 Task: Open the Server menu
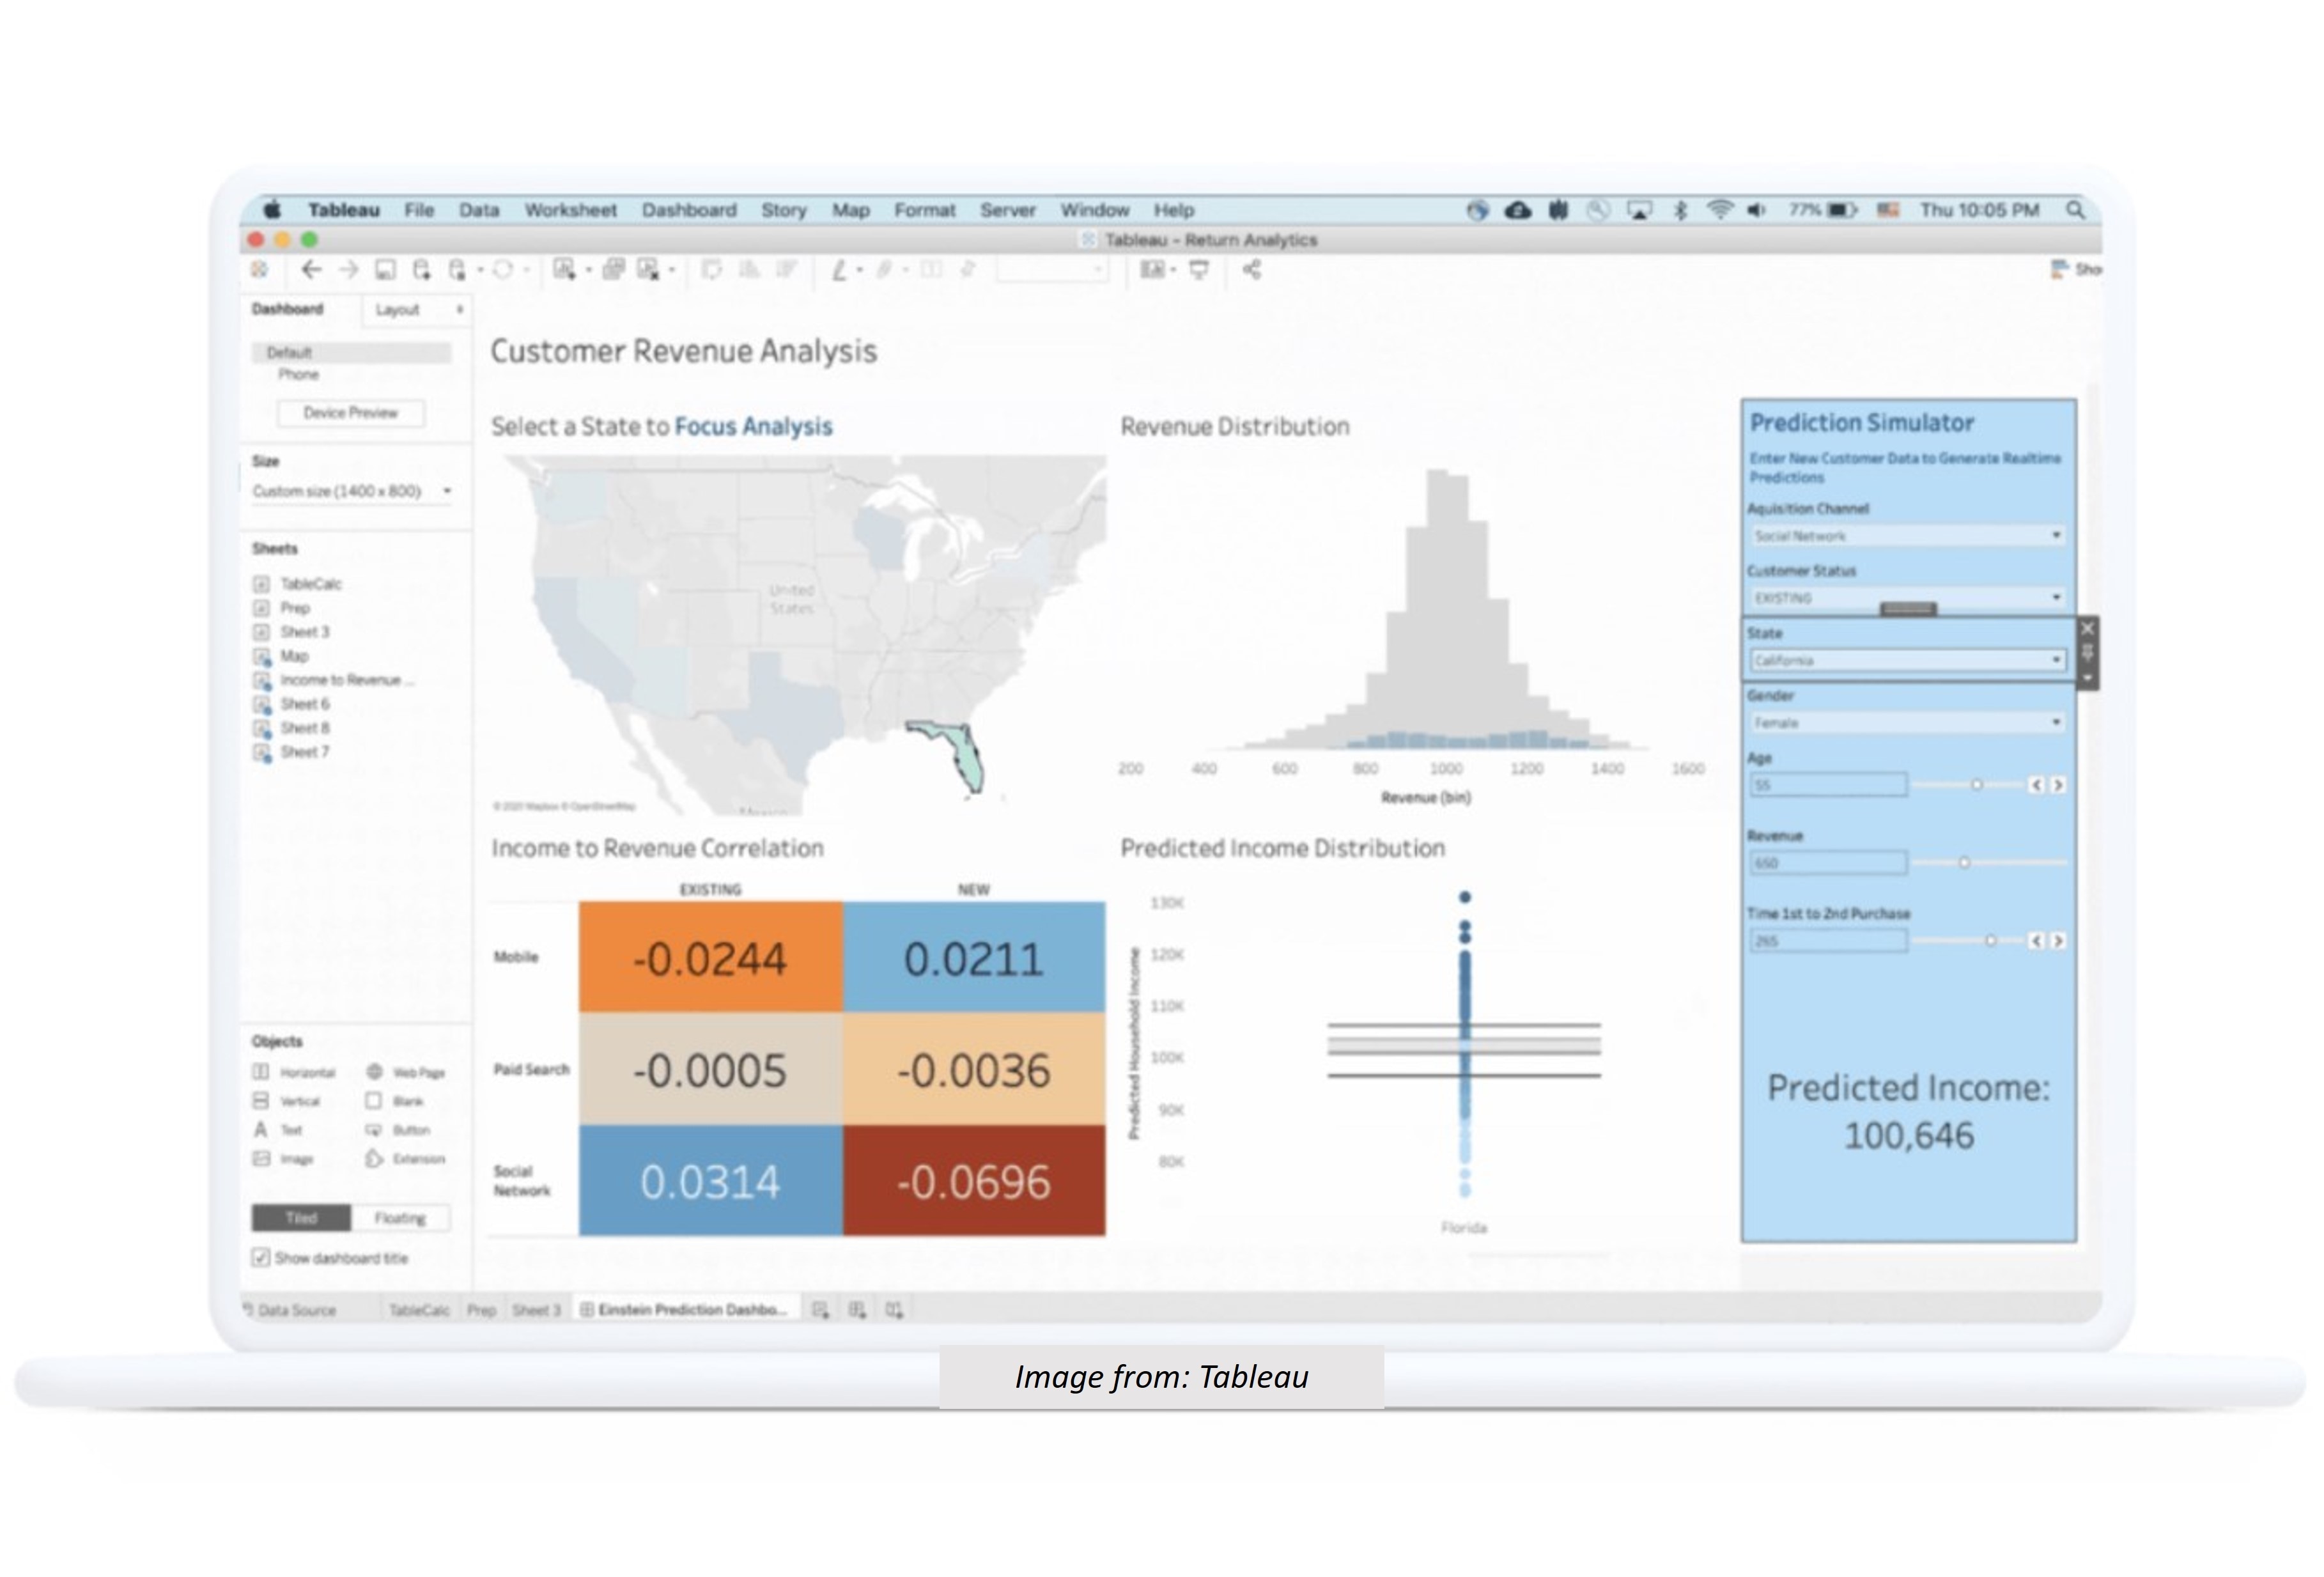[1008, 210]
